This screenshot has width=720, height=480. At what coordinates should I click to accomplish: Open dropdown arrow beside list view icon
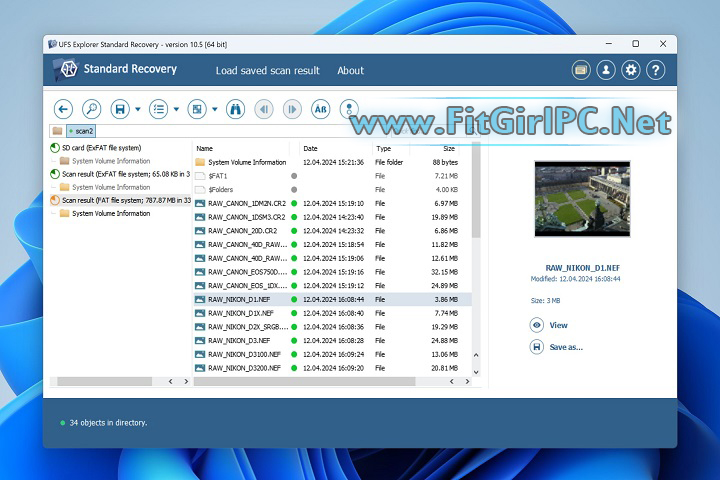176,109
